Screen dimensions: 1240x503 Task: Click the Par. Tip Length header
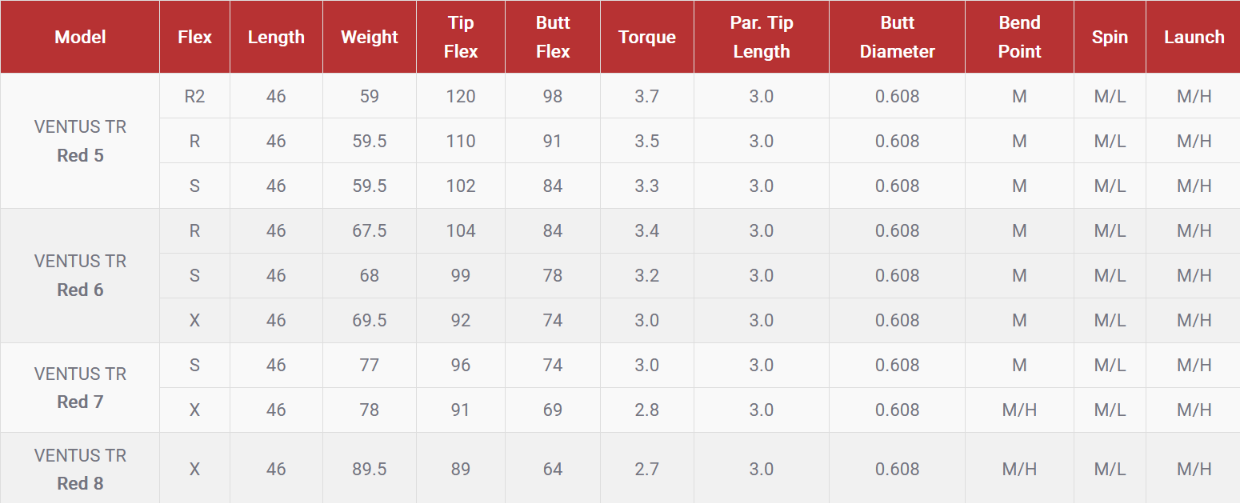(761, 37)
